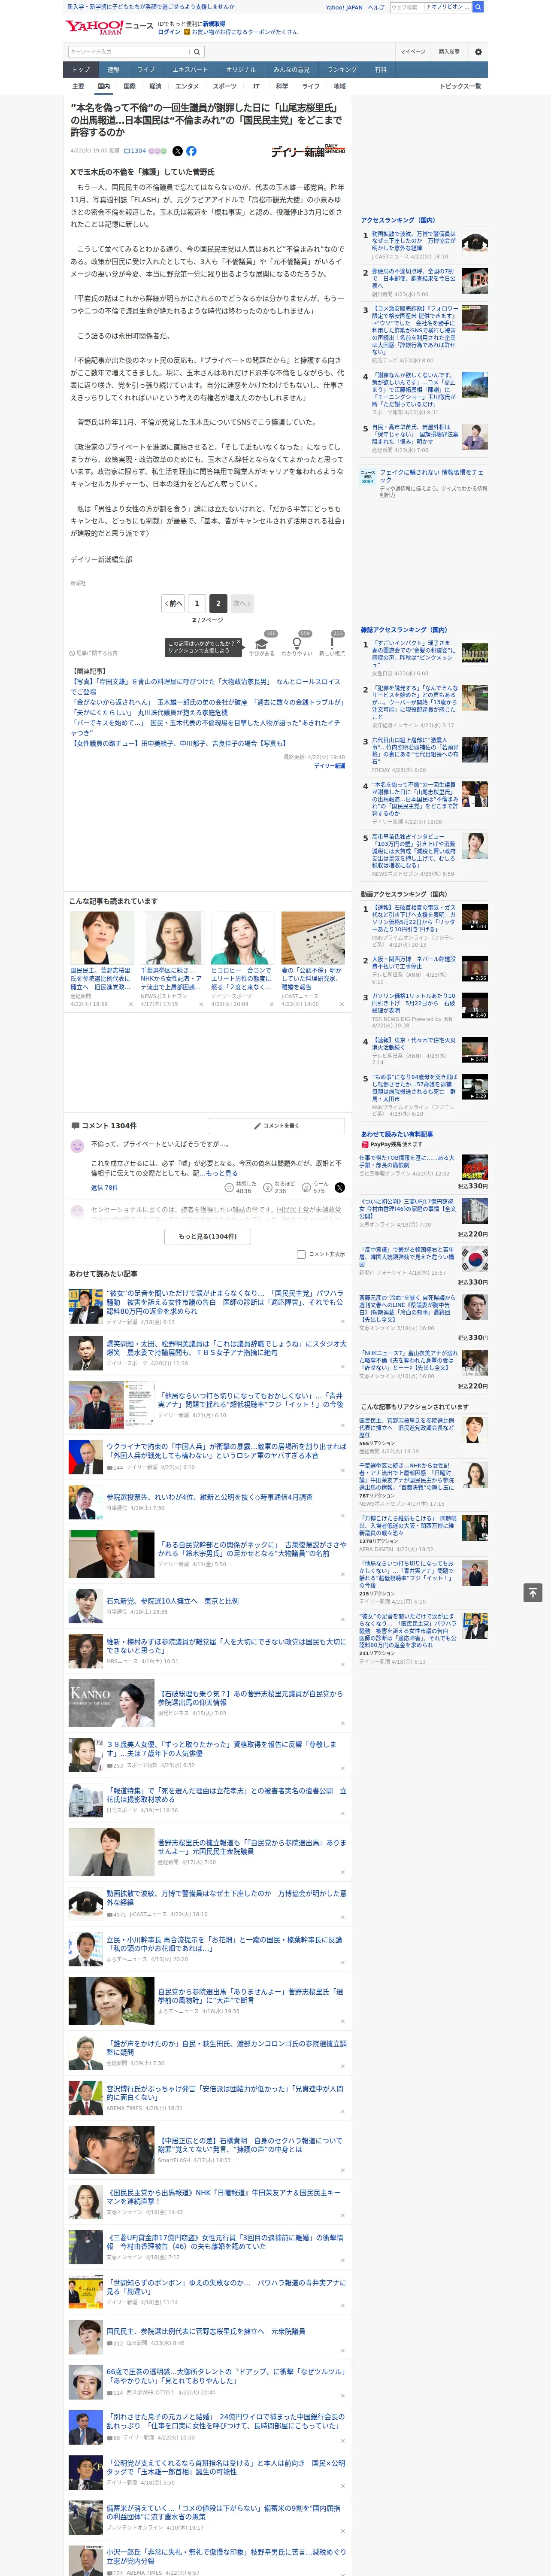Open the ライブ tab in dark bar
This screenshot has height=2576, width=551.
tap(146, 69)
